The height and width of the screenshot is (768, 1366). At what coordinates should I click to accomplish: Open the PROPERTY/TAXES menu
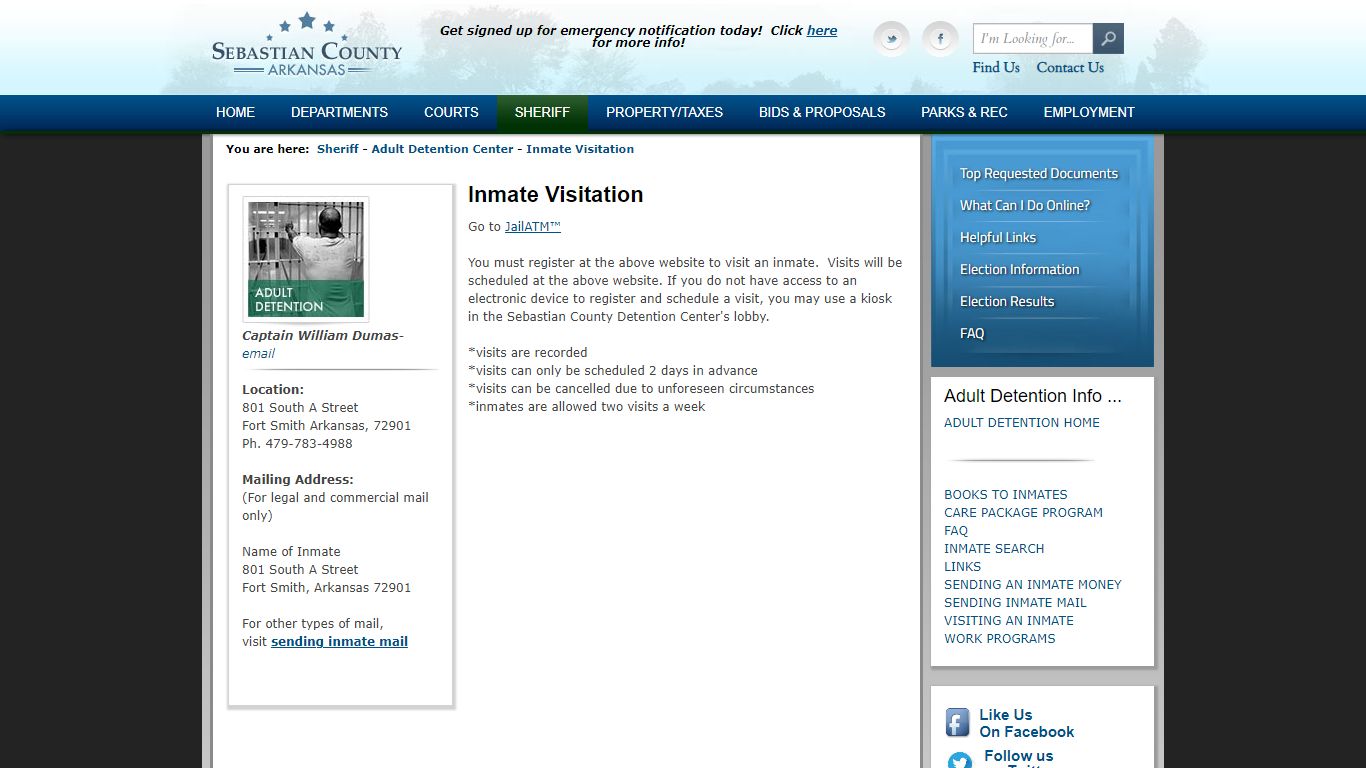(x=664, y=112)
